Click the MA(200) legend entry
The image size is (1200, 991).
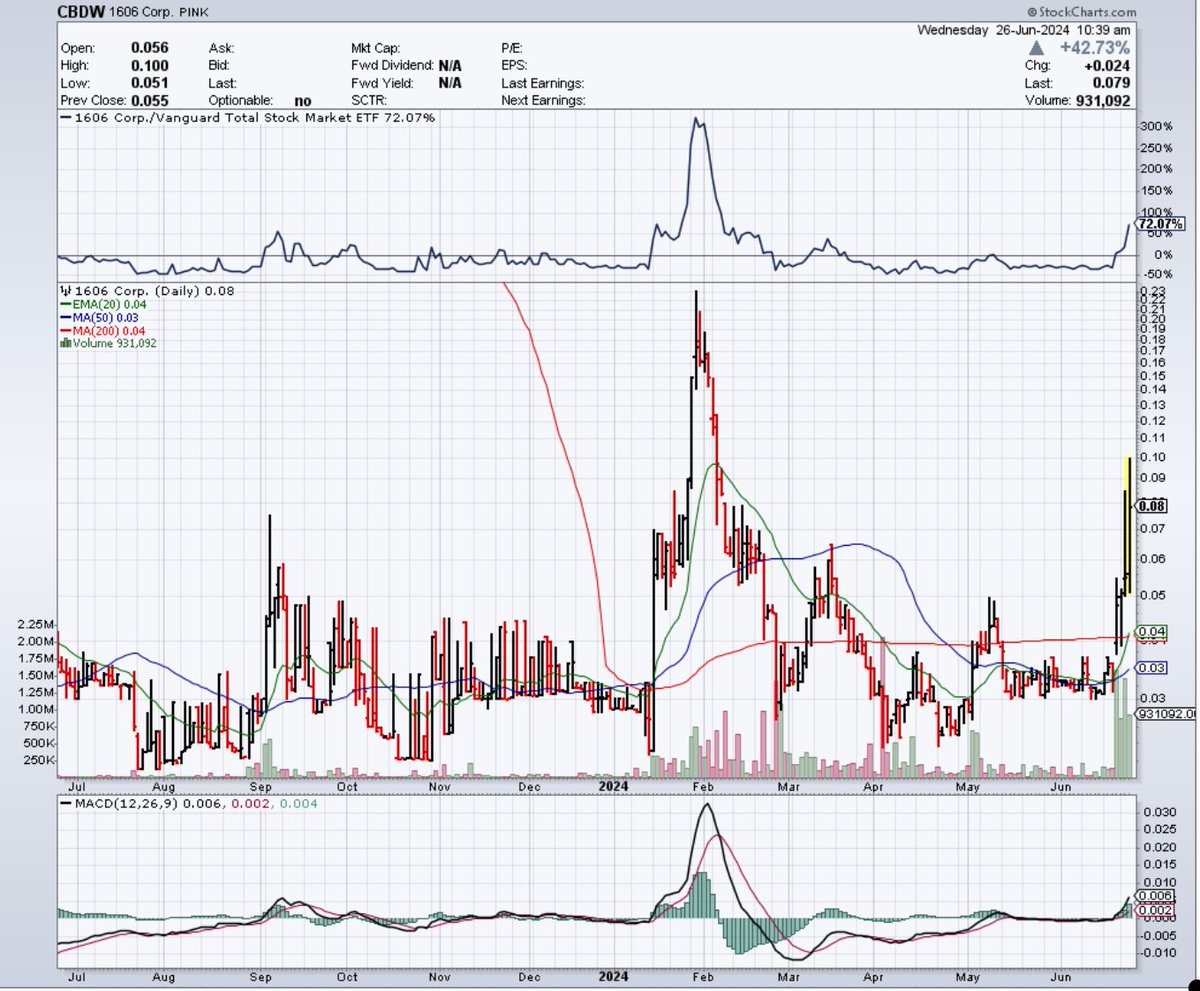(x=105, y=329)
